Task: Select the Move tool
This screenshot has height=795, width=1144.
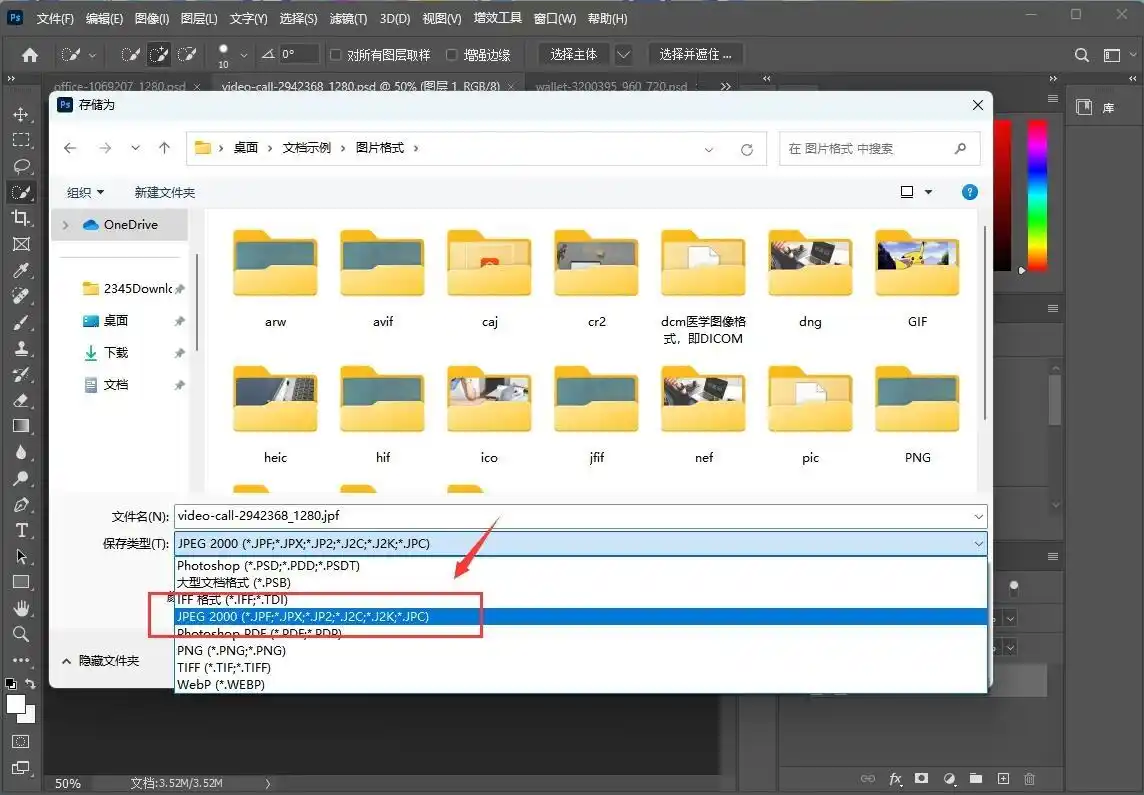Action: tap(21, 114)
